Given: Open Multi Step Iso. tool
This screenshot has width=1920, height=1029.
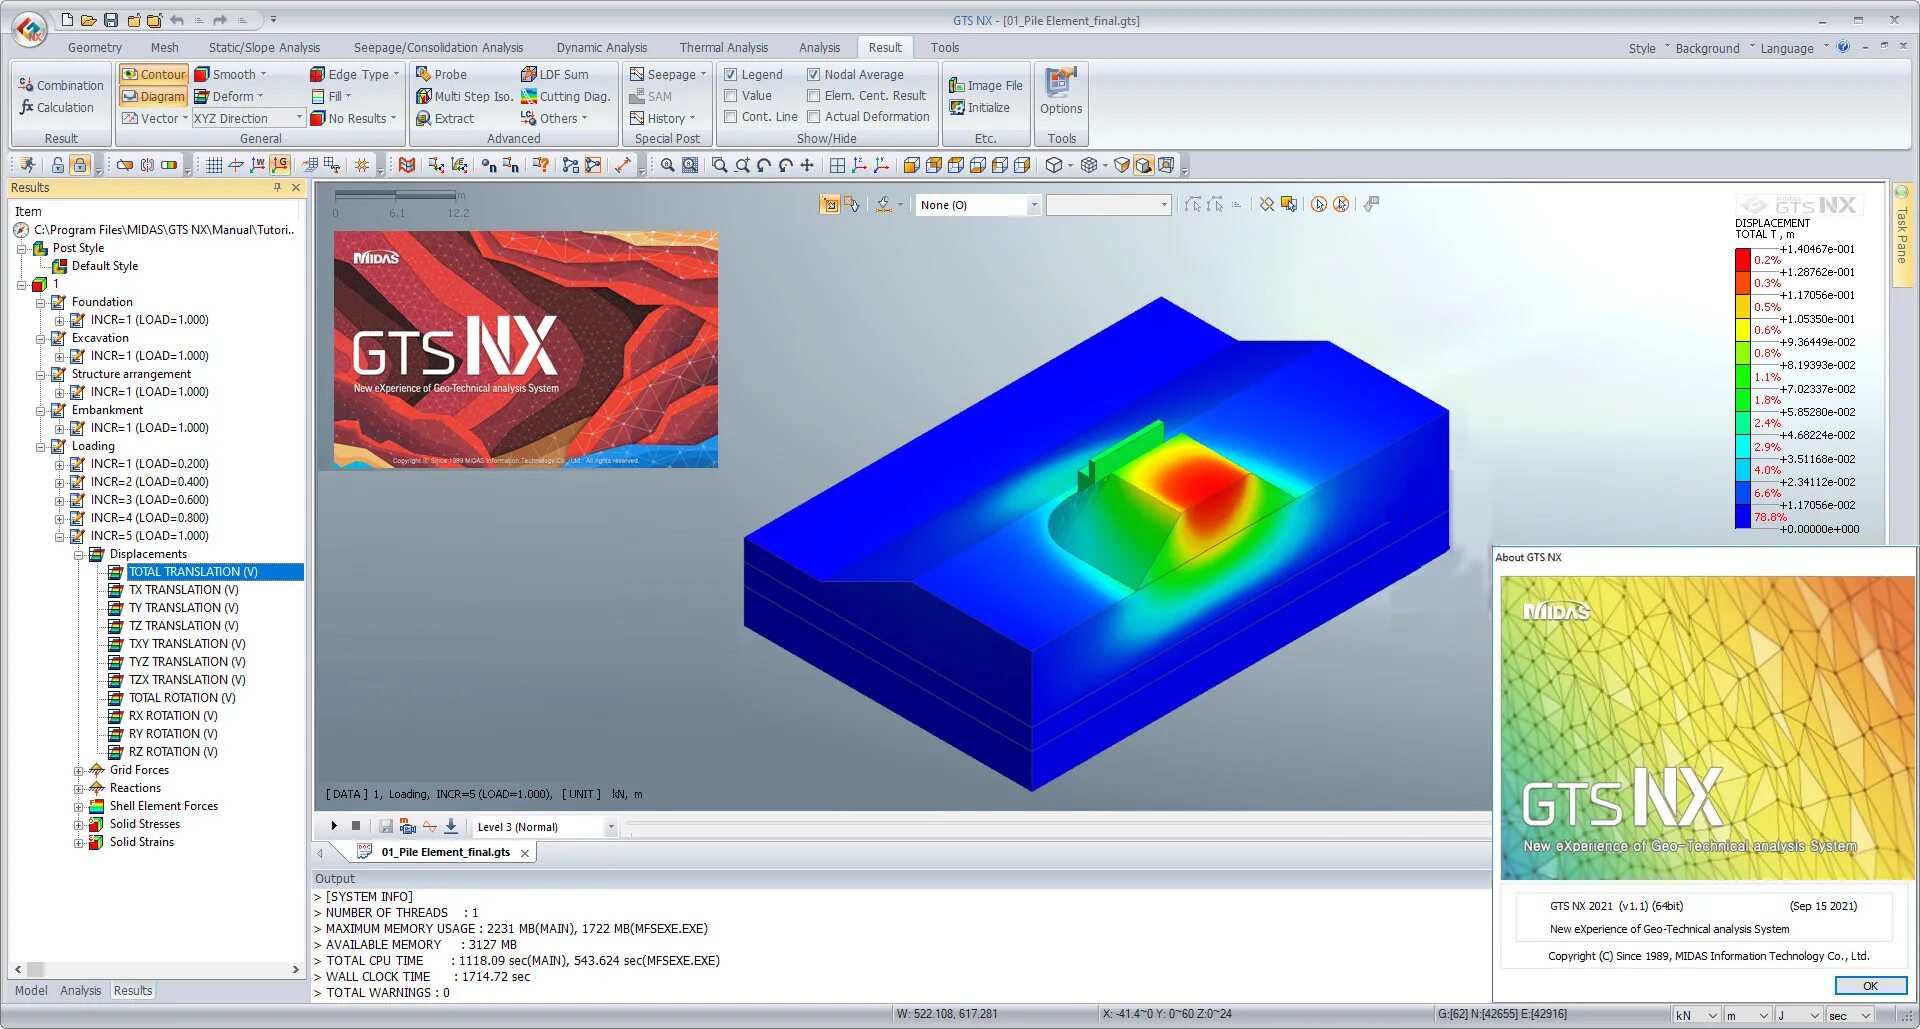Looking at the screenshot, I should point(464,96).
